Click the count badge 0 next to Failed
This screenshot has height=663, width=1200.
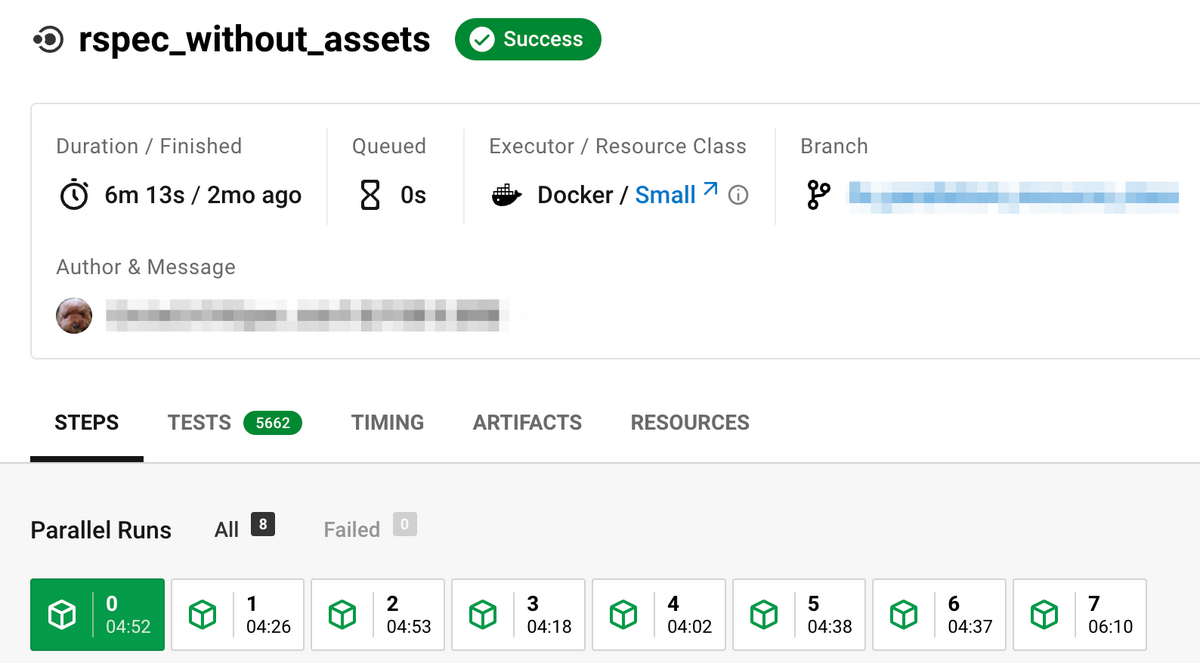pos(405,524)
